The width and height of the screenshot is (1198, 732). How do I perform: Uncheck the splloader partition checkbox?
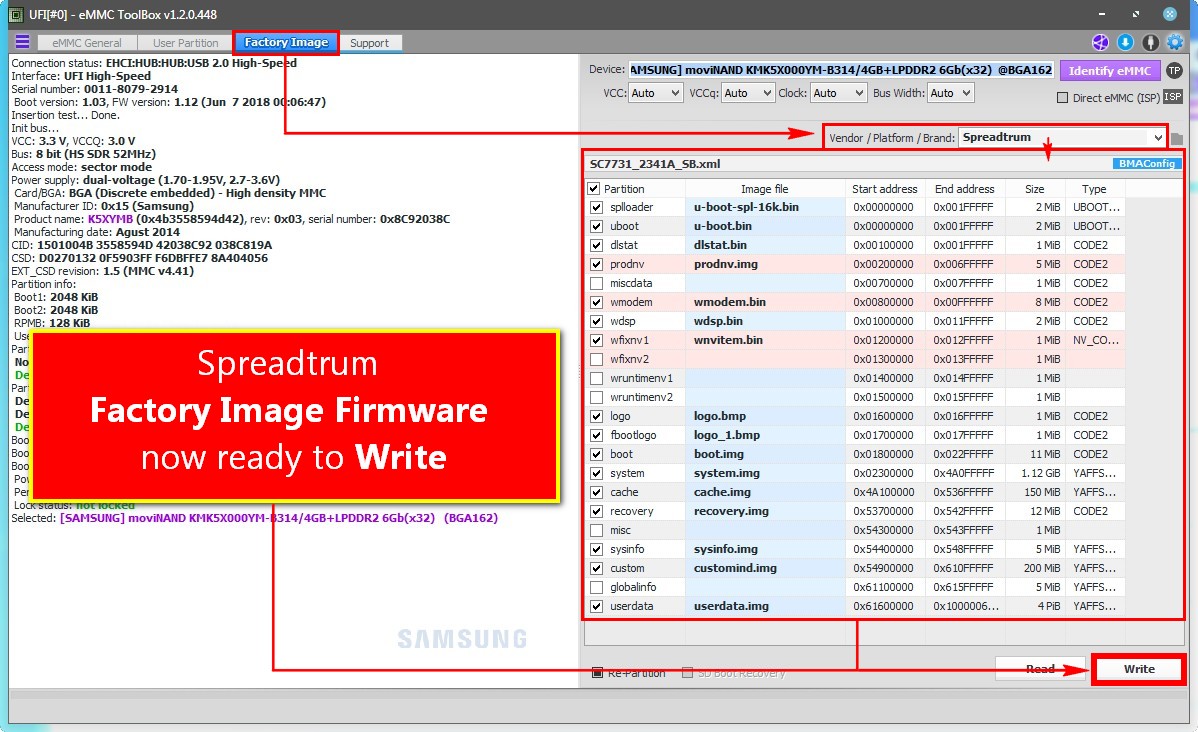click(597, 207)
